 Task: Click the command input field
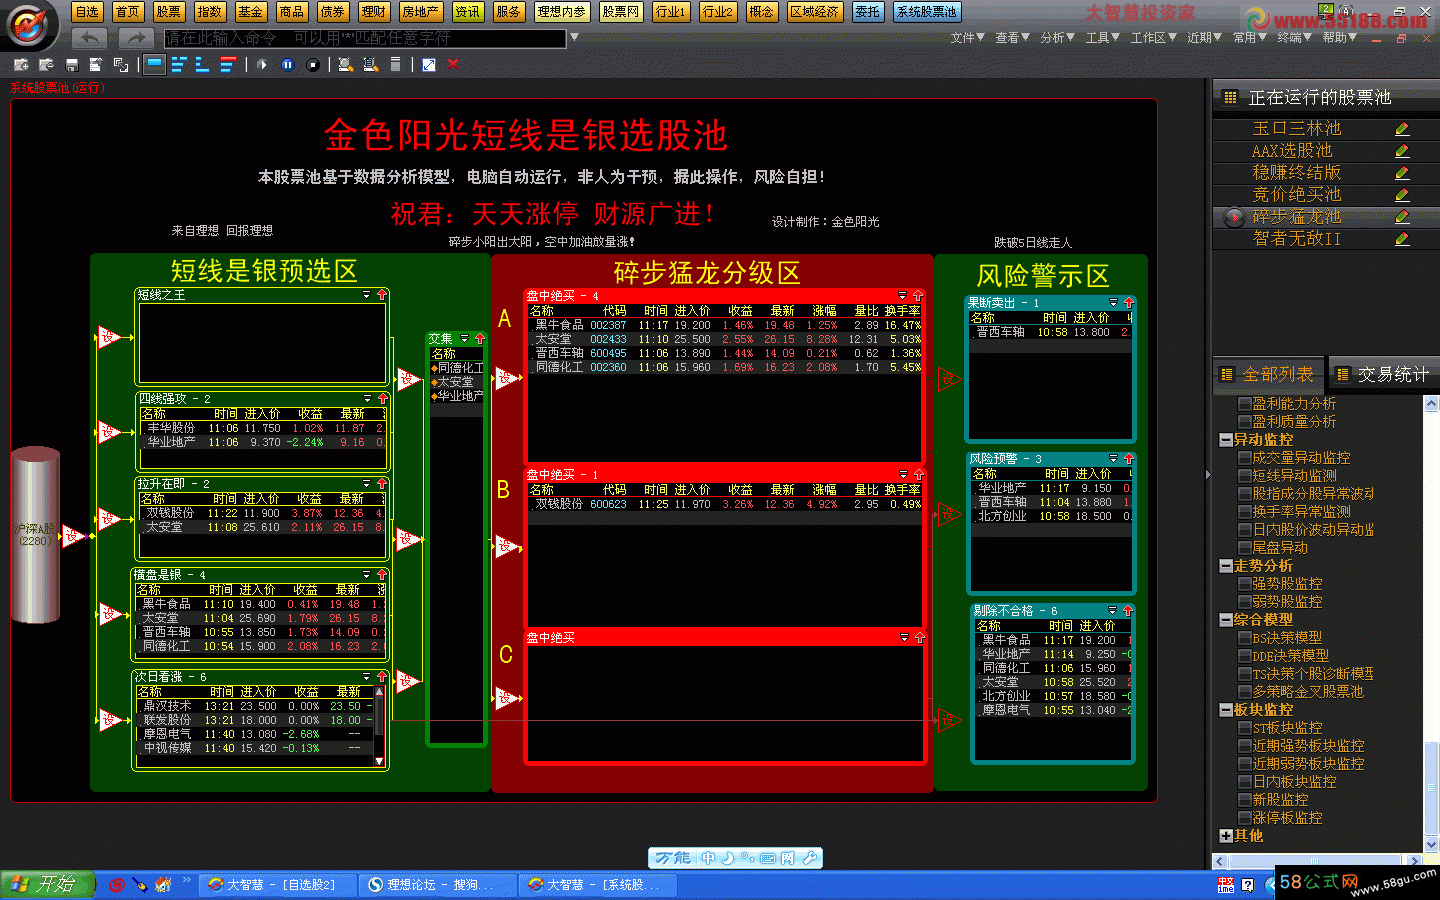tap(365, 38)
